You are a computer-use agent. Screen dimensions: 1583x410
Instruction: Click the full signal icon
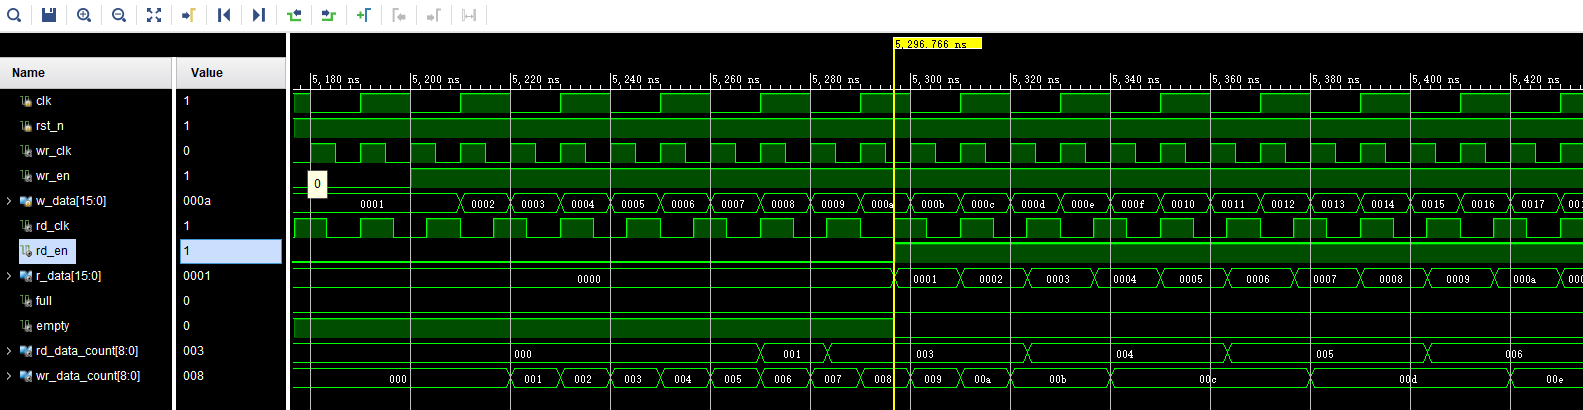26,301
